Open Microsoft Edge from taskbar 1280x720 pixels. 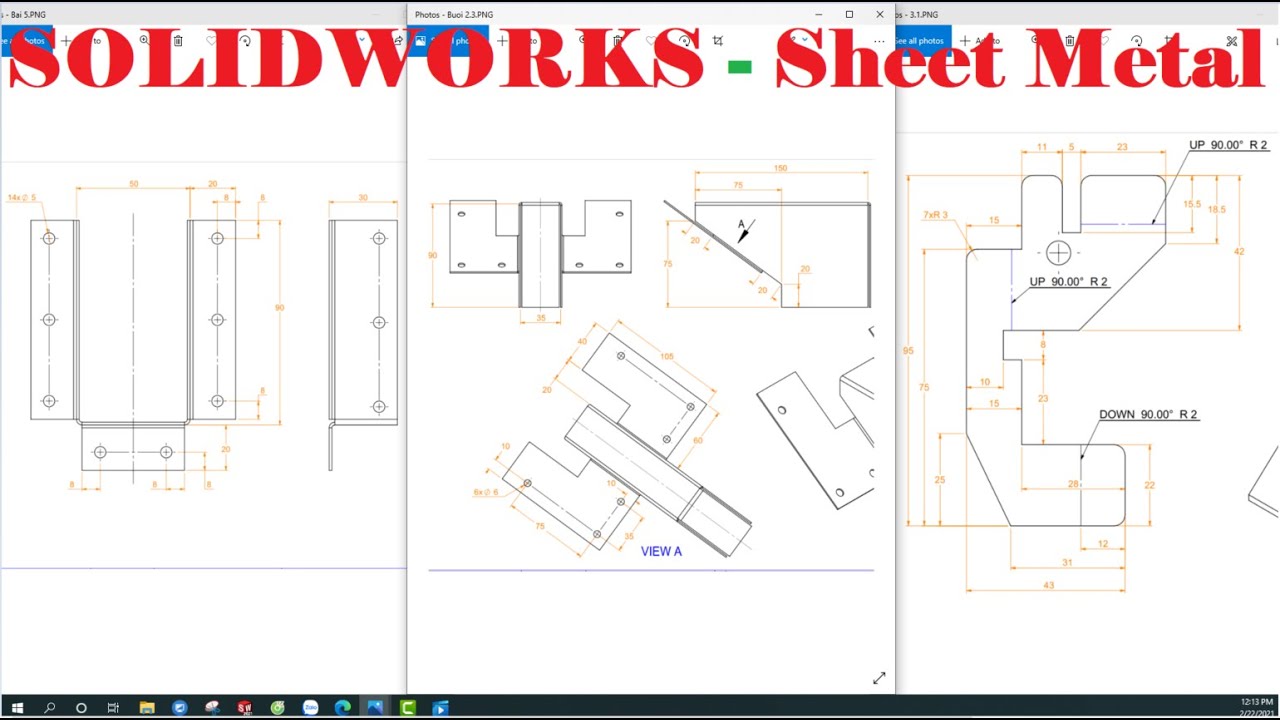pos(342,708)
